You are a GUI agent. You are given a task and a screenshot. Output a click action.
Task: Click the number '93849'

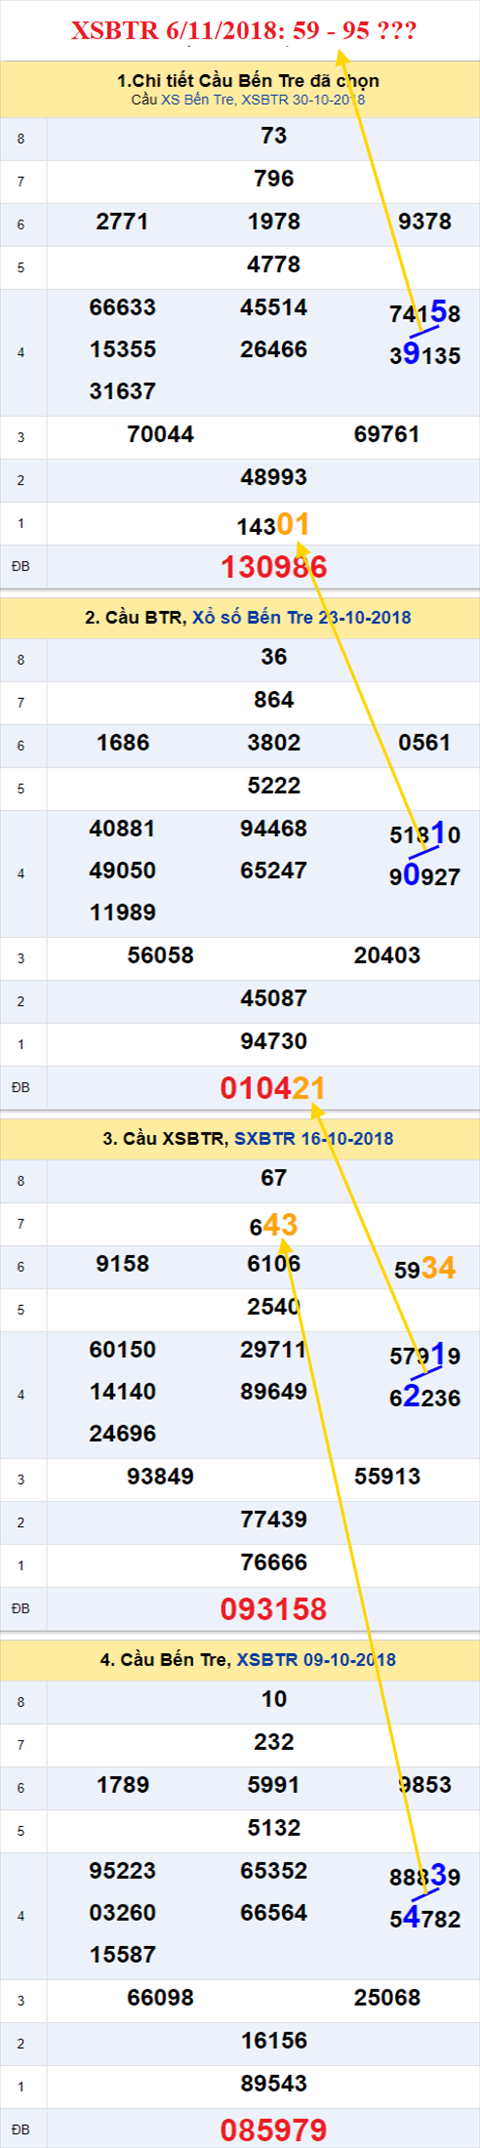coord(160,1477)
